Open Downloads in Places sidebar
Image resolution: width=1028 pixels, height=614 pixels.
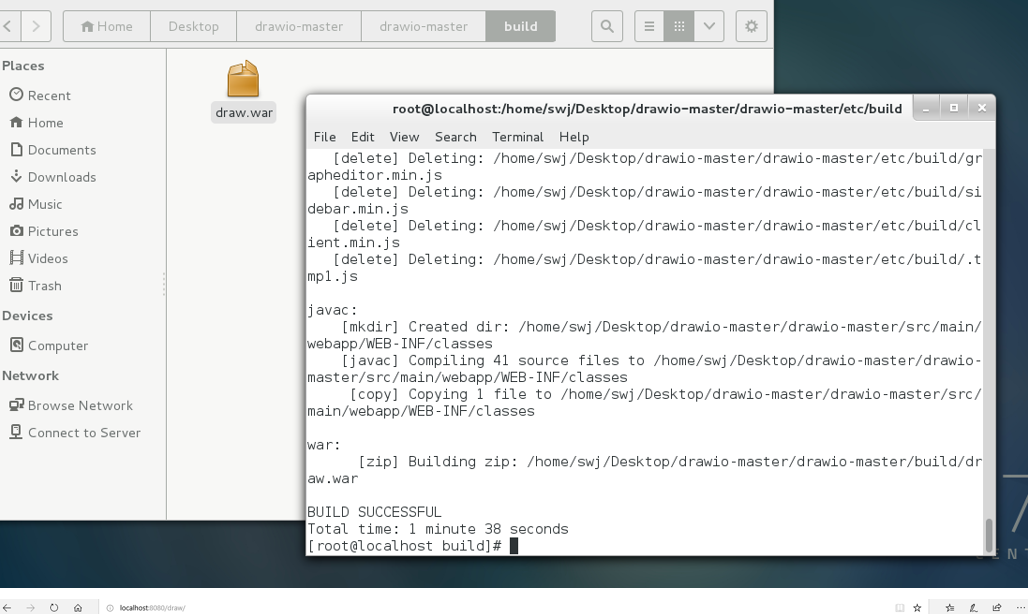point(53,177)
